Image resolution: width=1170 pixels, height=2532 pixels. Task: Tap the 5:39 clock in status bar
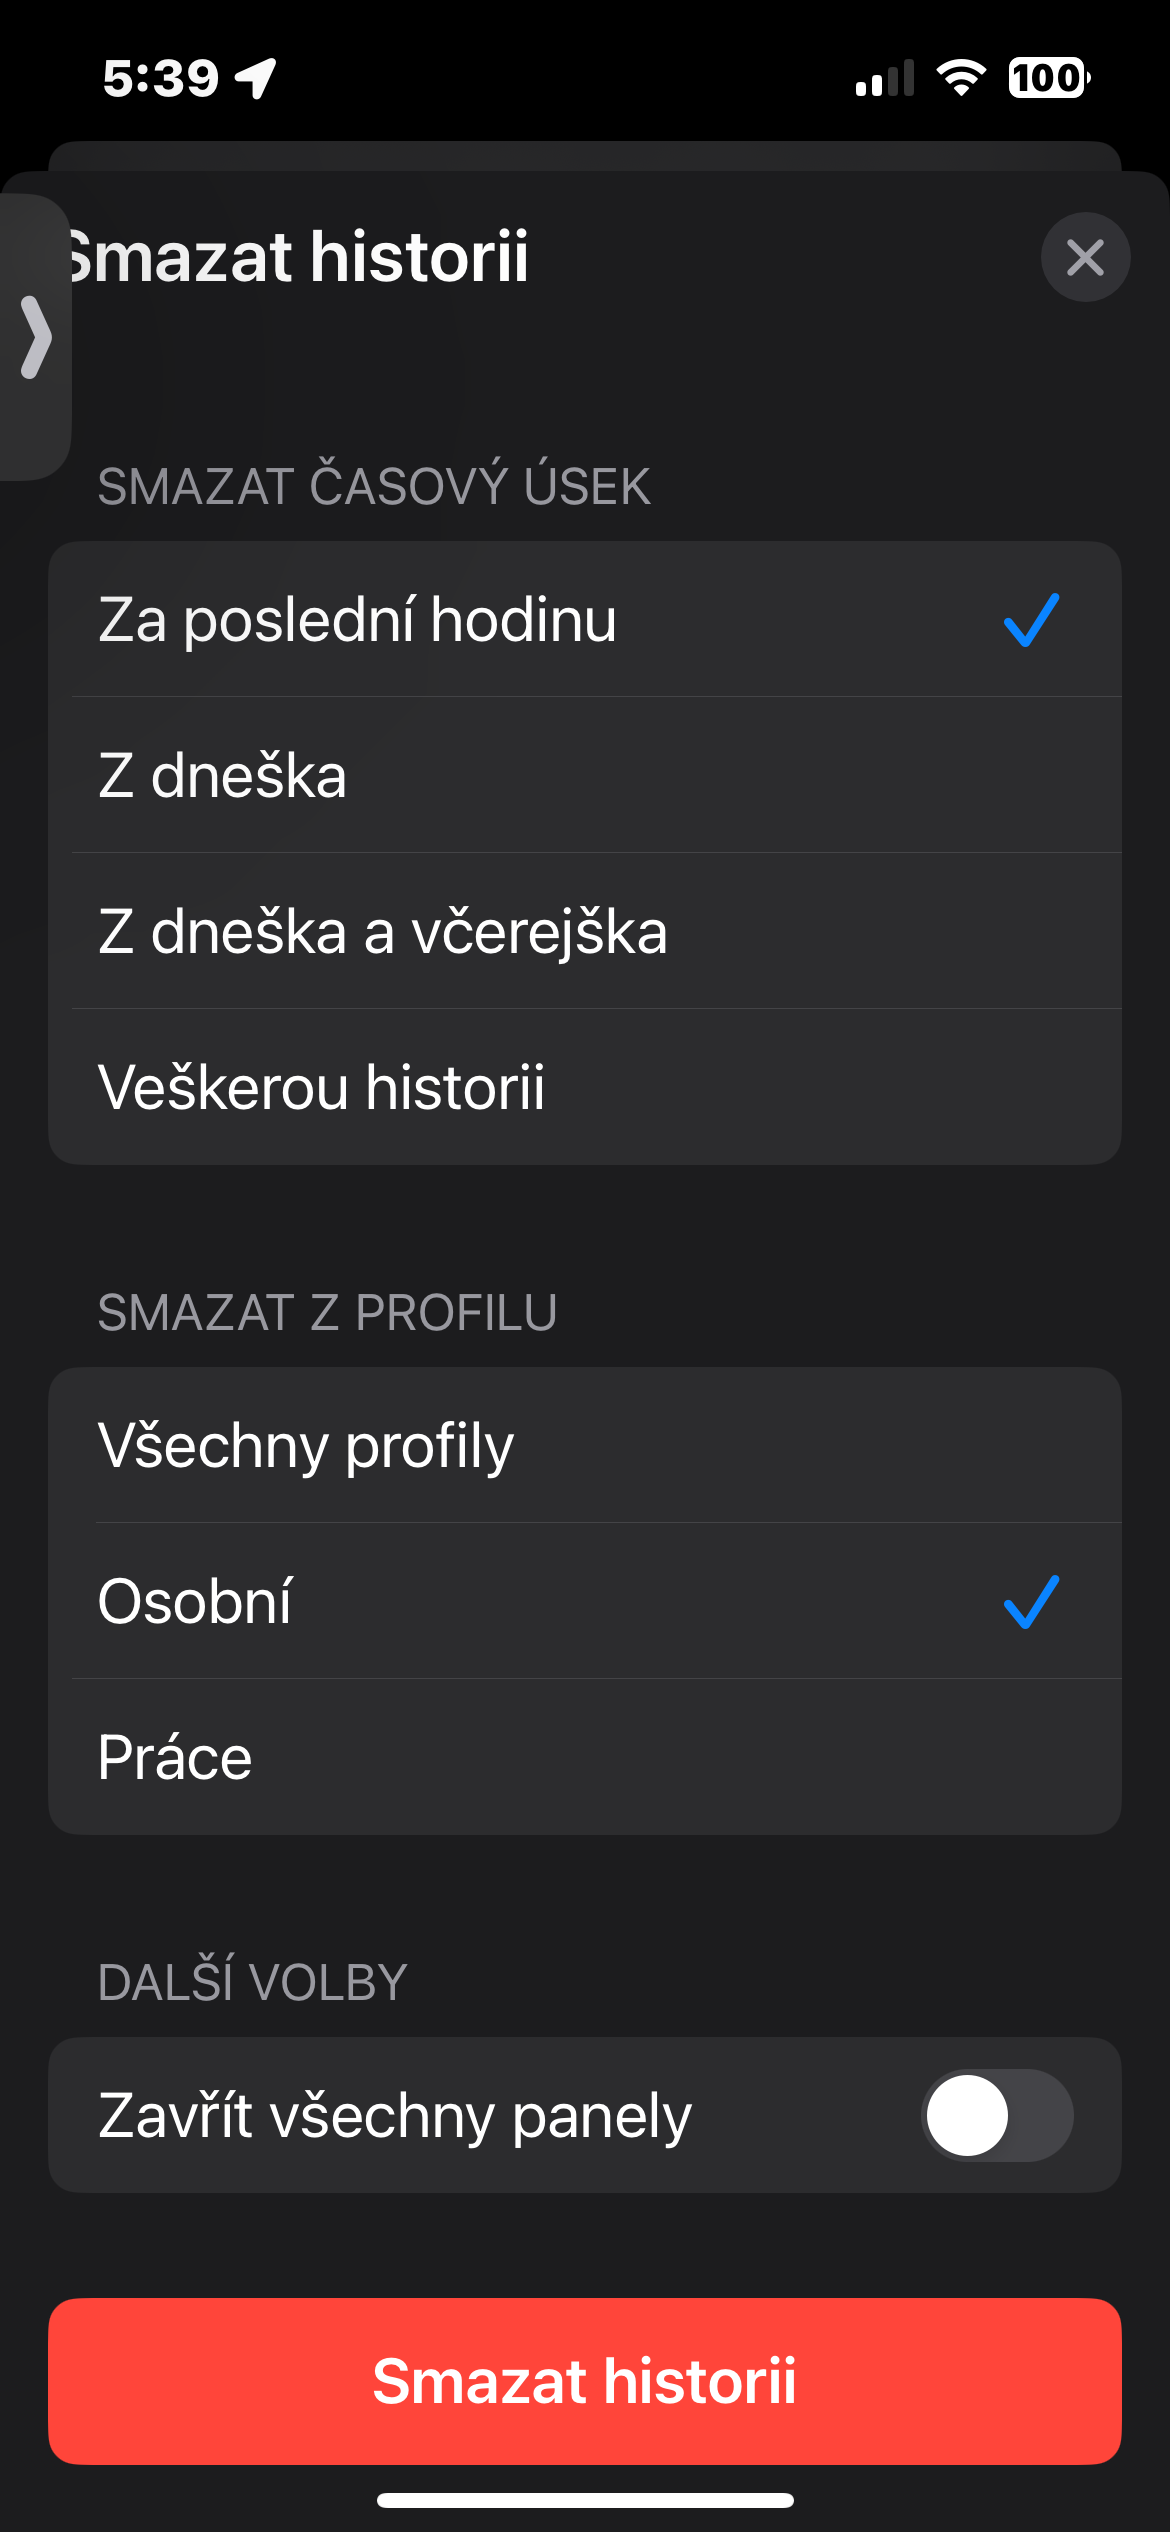161,78
